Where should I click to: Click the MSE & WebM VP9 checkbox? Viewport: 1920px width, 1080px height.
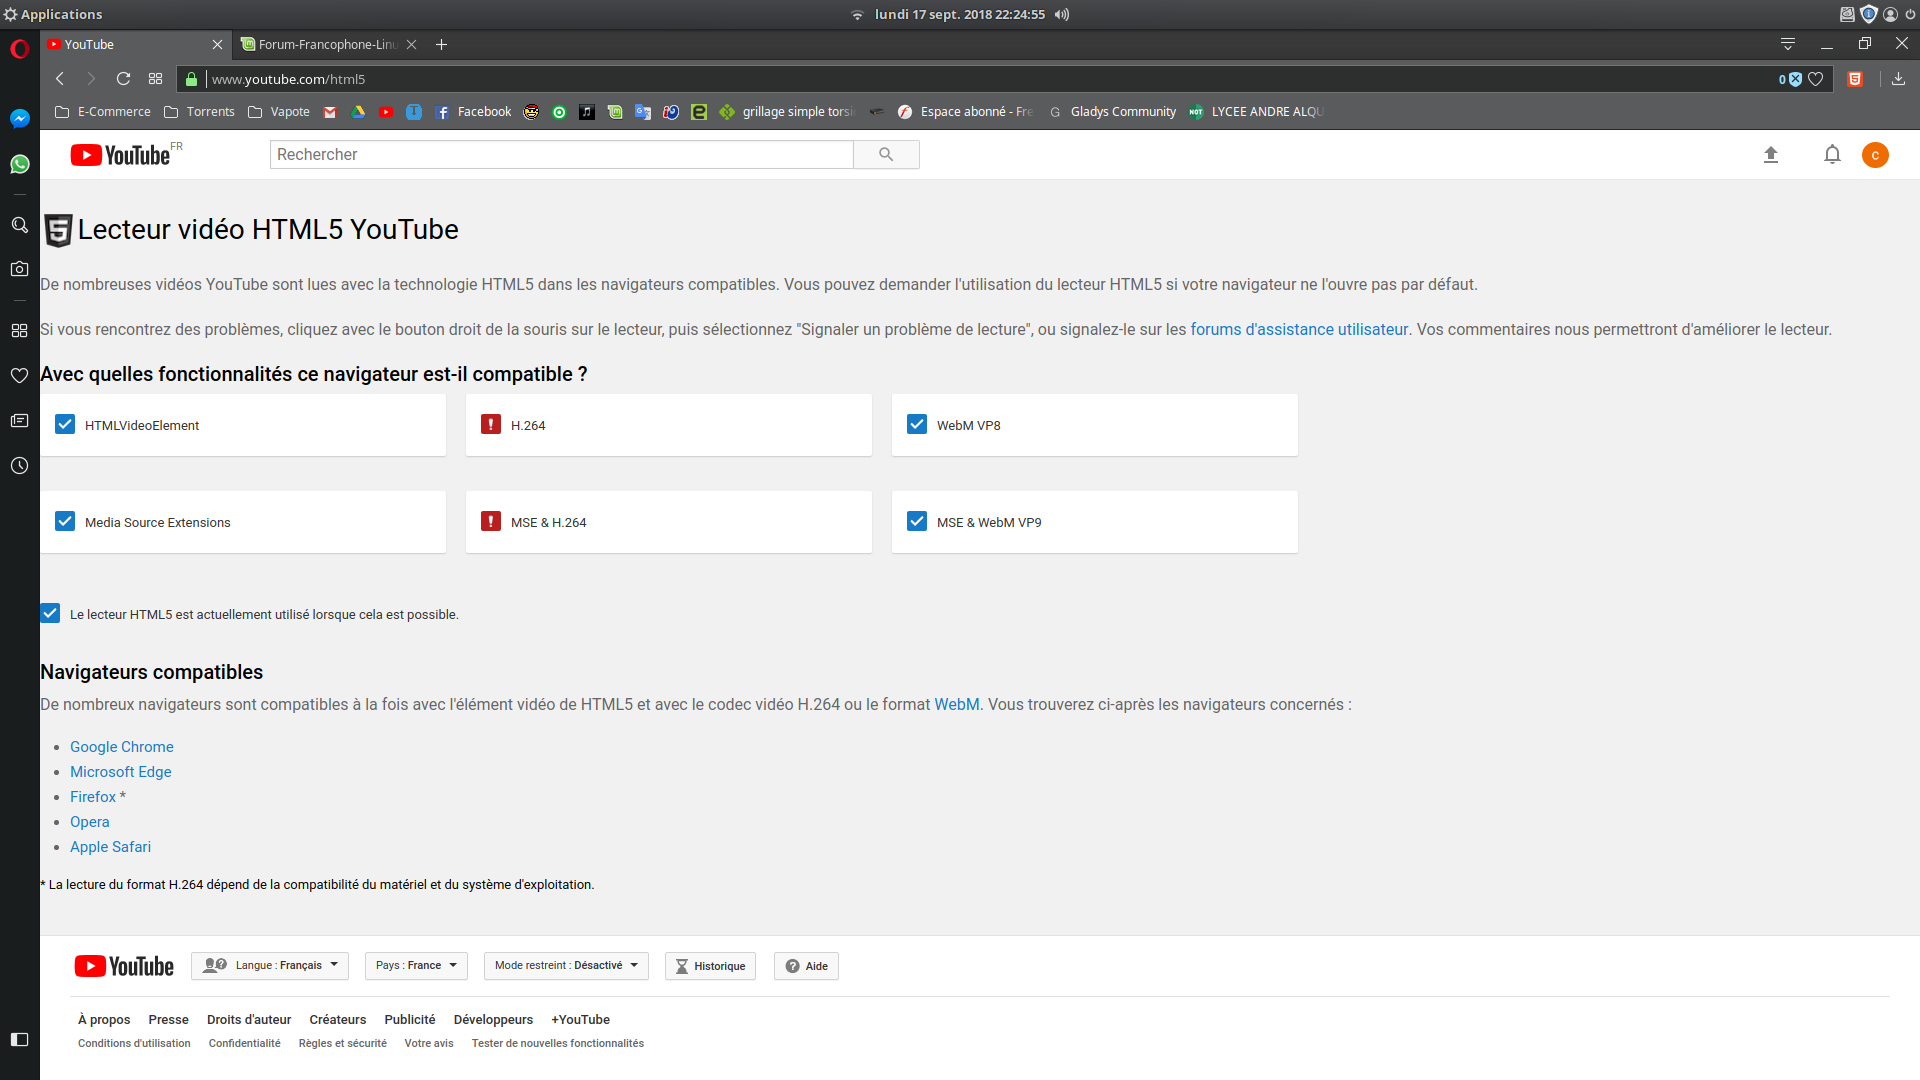click(916, 521)
